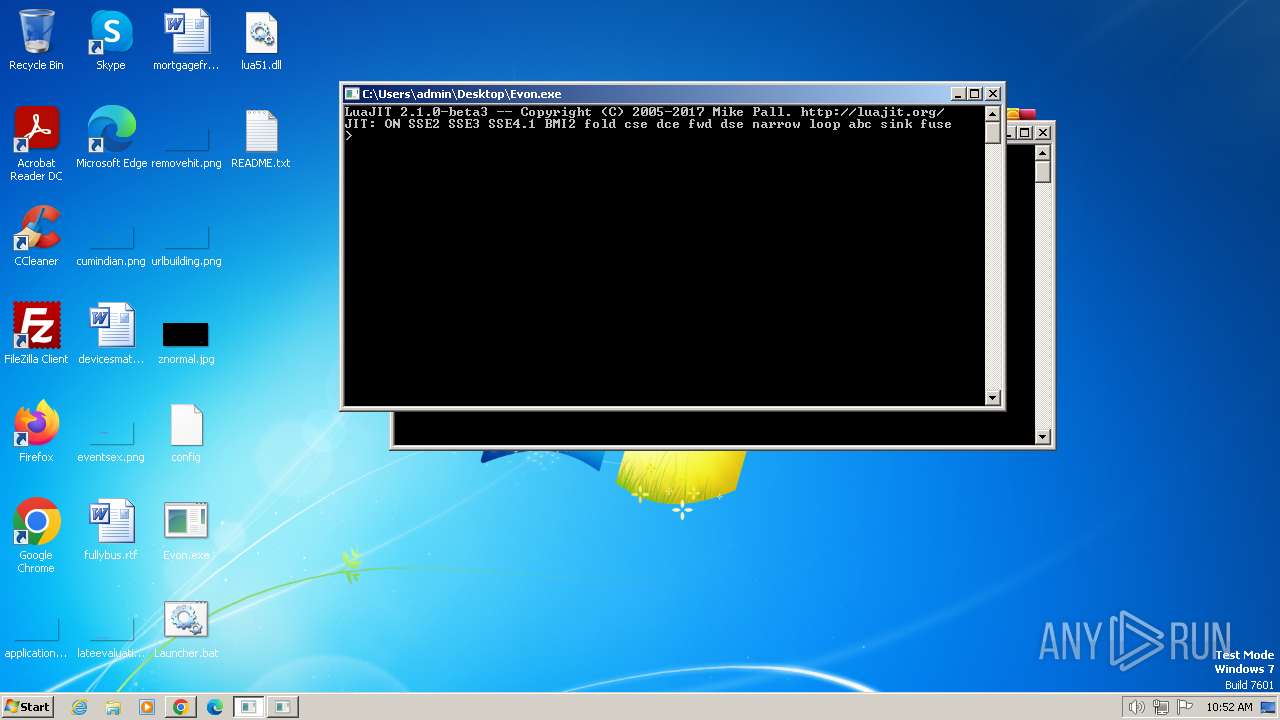Launch Microsoft Edge desktop shortcut
Viewport: 1280px width, 720px height.
111,138
